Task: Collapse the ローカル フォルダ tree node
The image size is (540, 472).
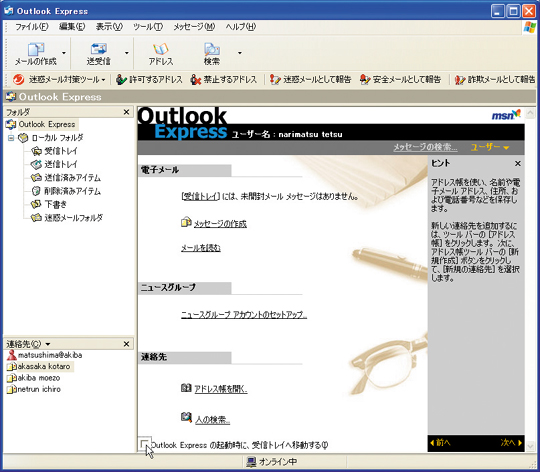Action: point(11,138)
